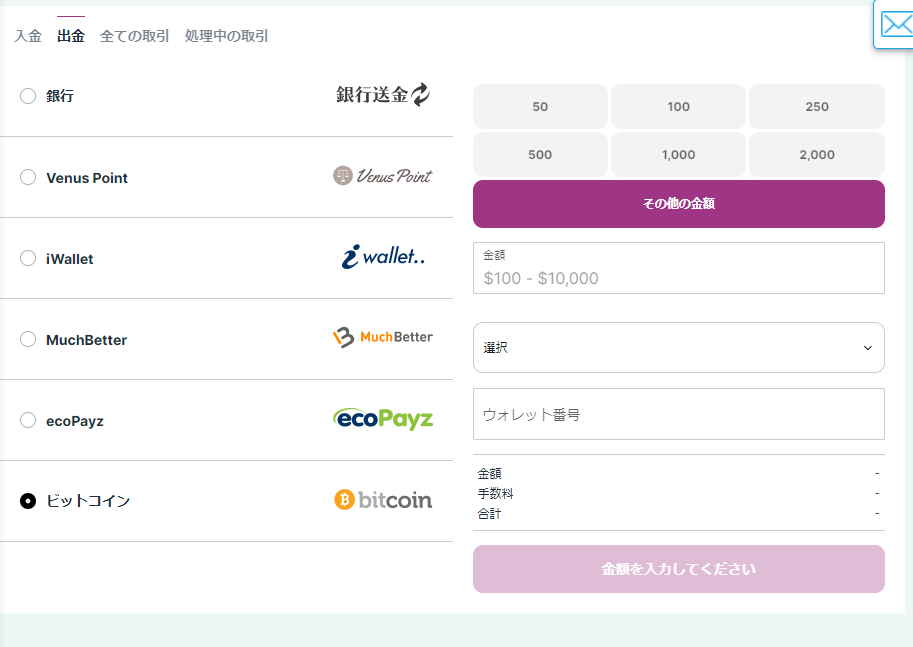Click the MuchBetter logo

(383, 338)
